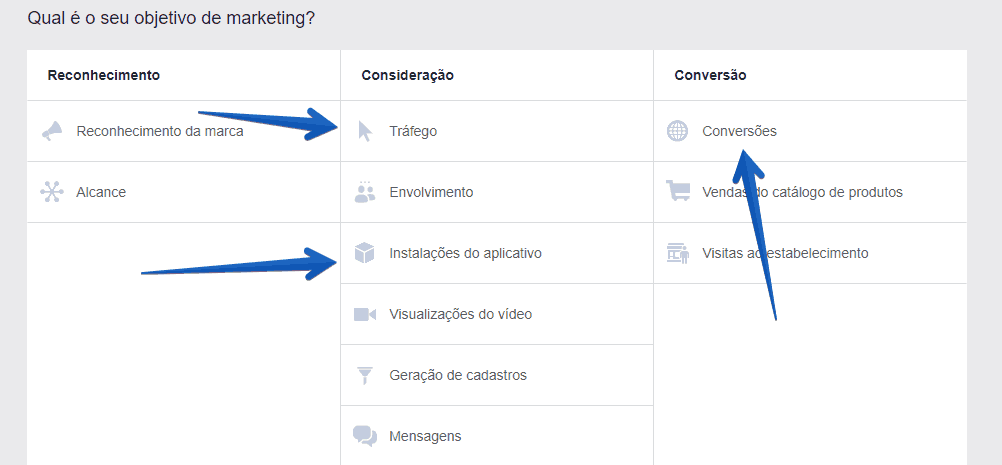Click the funnel icon for Geração de cadastros
Viewport: 1002px width, 465px height.
pos(365,375)
